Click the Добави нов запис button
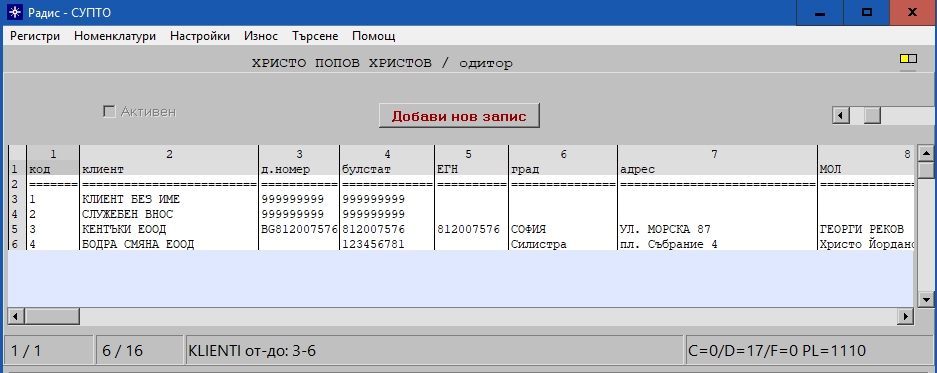The image size is (937, 373). pos(459,116)
